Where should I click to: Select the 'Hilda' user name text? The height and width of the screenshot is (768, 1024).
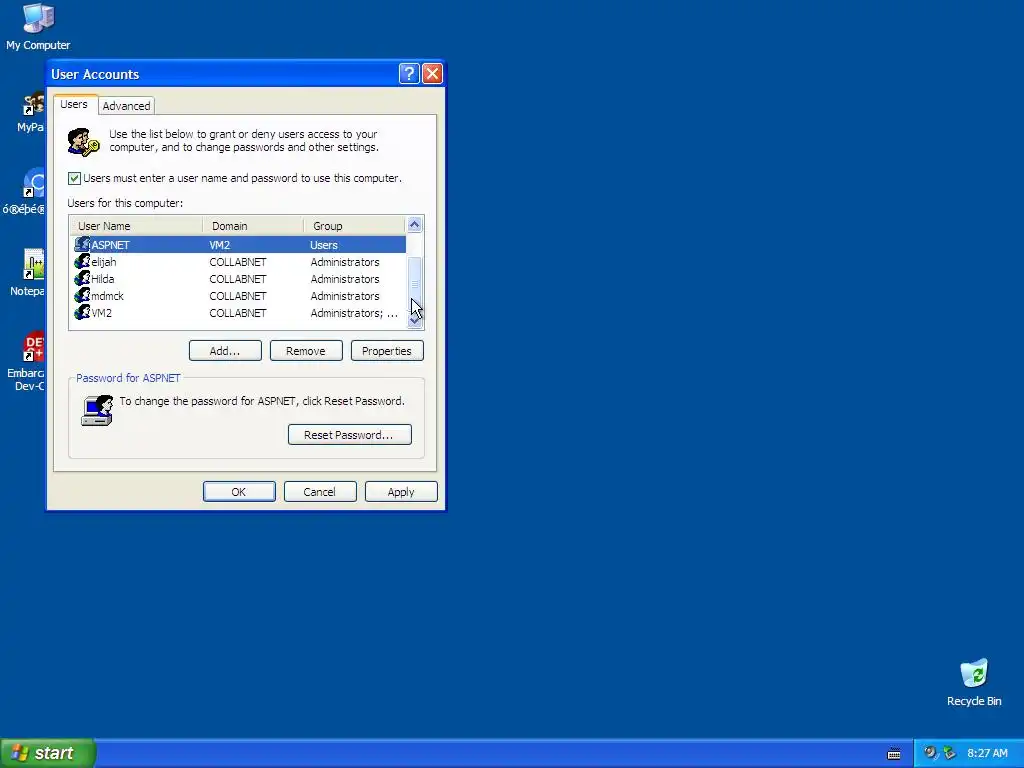point(103,279)
